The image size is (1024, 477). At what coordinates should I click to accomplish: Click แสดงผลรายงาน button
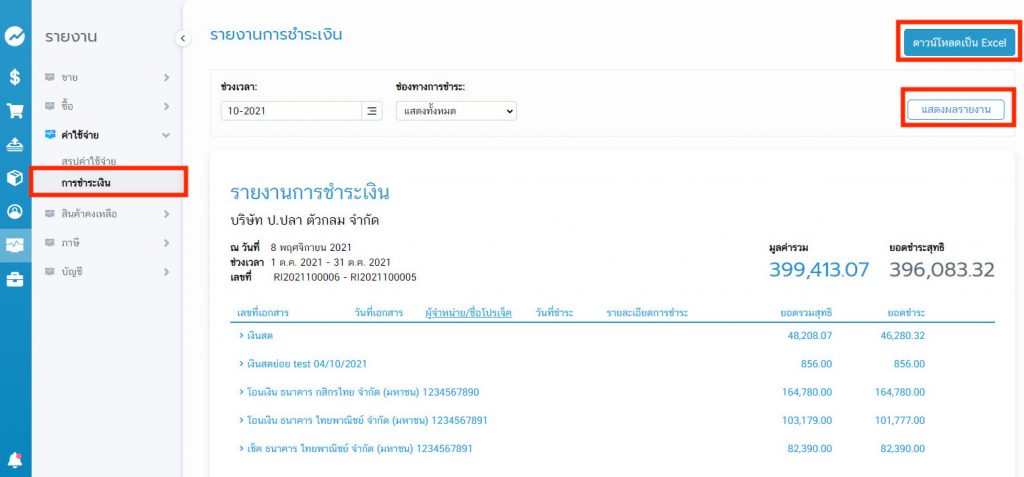click(x=955, y=110)
